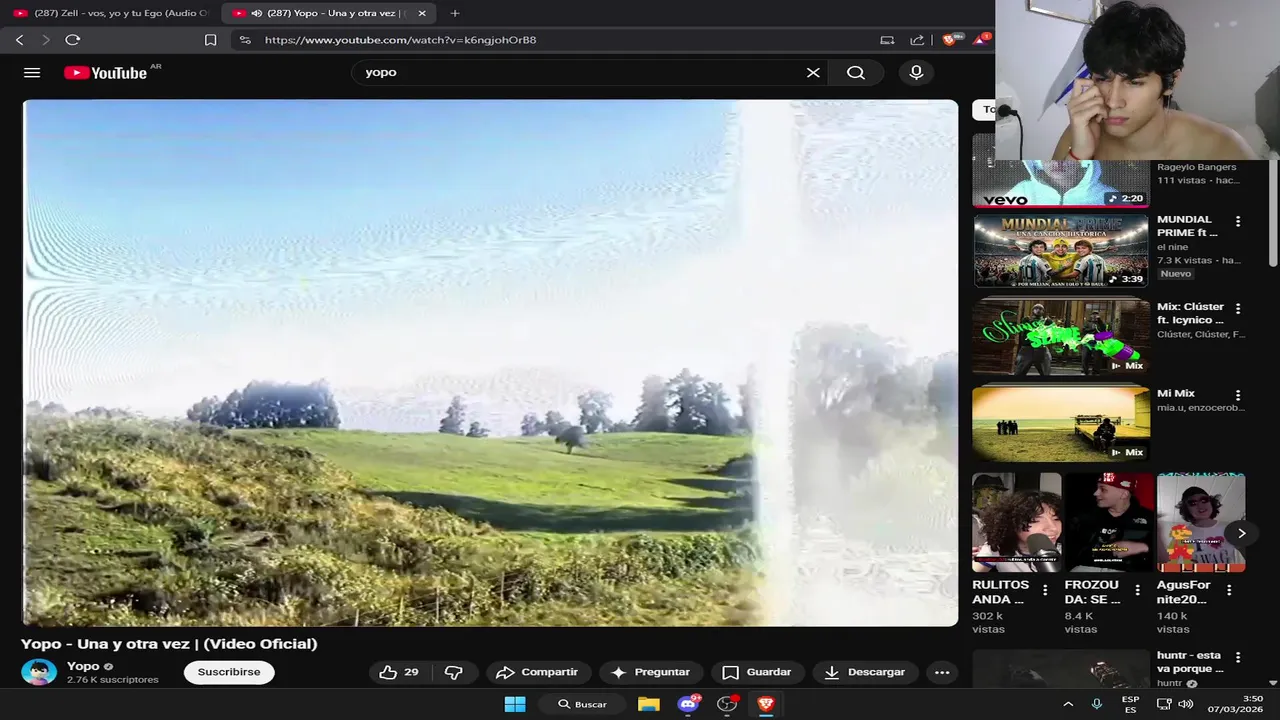Screen dimensions: 1280x720
Task: Open RULITOS ANDA short thumbnail
Action: (x=1017, y=522)
